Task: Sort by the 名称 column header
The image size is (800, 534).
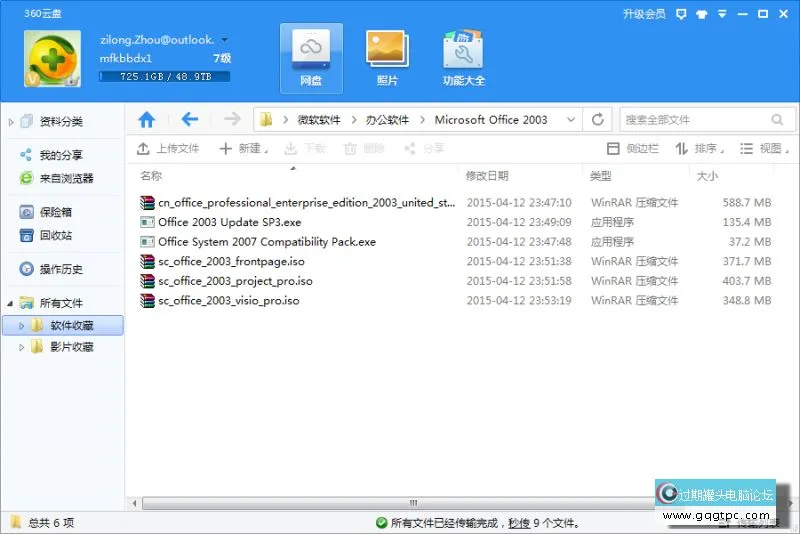Action: click(151, 176)
